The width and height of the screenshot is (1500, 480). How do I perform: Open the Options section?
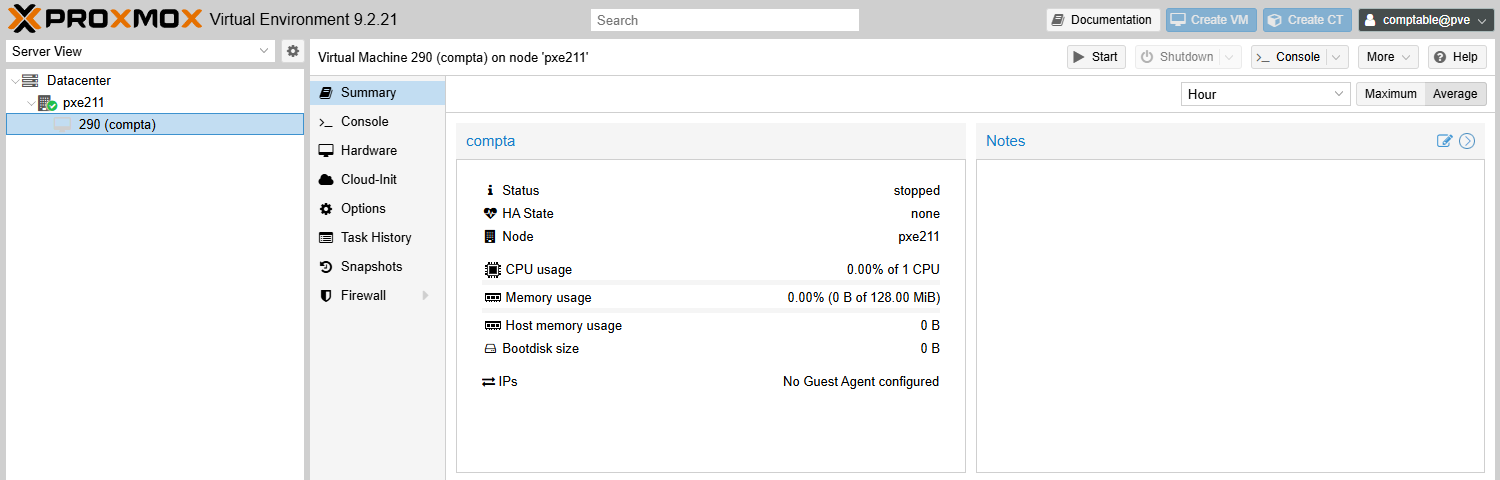pos(378,208)
